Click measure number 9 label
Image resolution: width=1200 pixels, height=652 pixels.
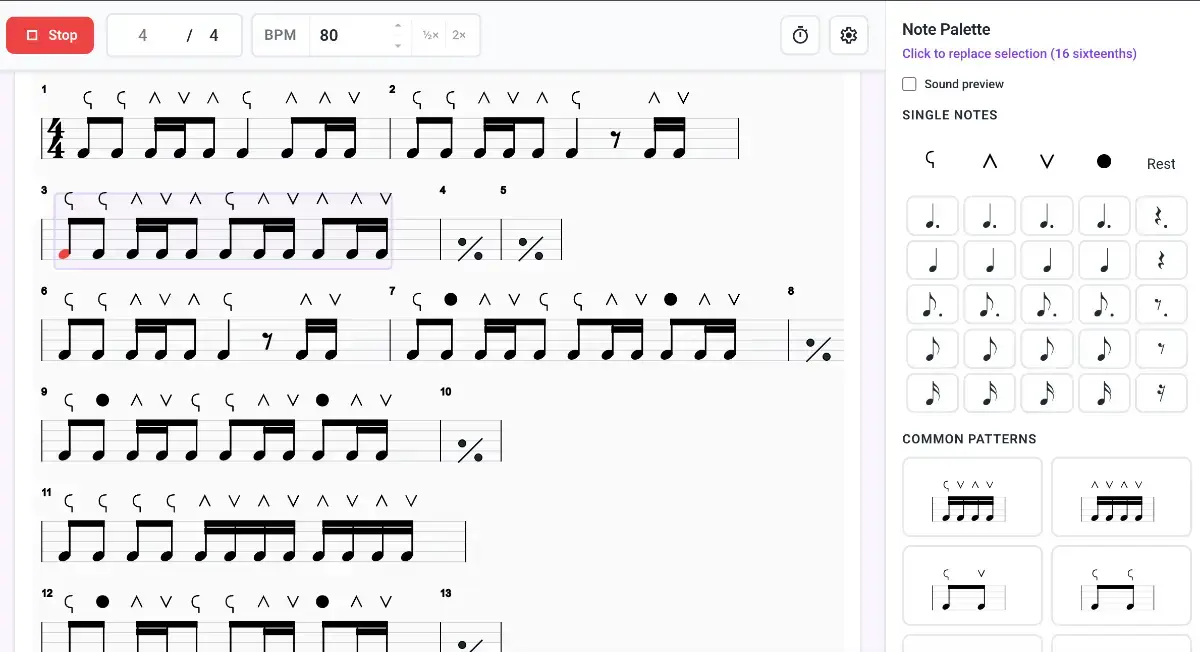44,392
